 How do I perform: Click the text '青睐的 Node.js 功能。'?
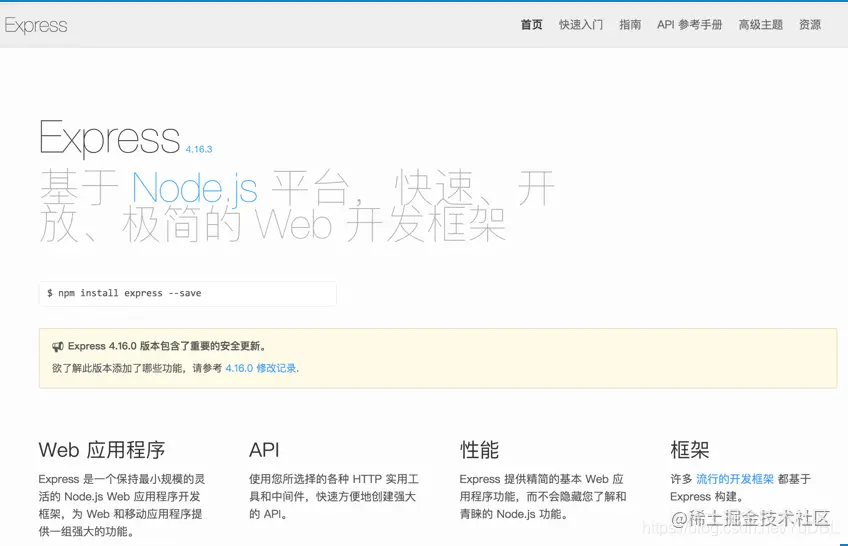point(513,514)
